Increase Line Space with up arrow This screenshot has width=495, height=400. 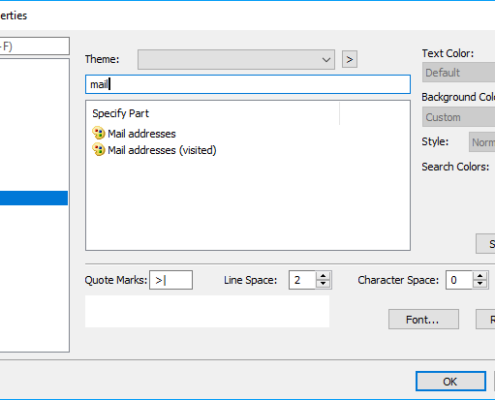(323, 276)
